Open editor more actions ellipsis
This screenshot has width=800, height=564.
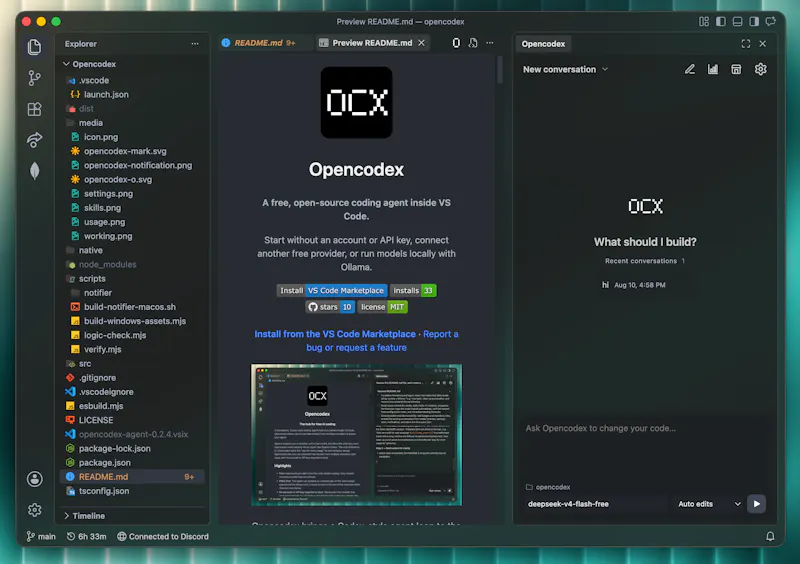490,43
